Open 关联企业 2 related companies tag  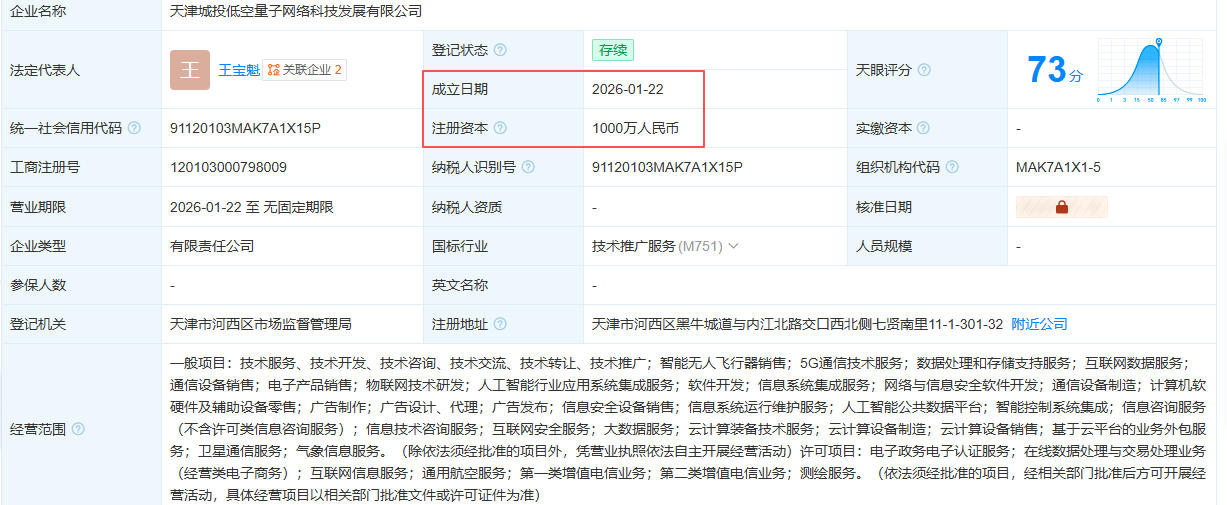[x=305, y=70]
